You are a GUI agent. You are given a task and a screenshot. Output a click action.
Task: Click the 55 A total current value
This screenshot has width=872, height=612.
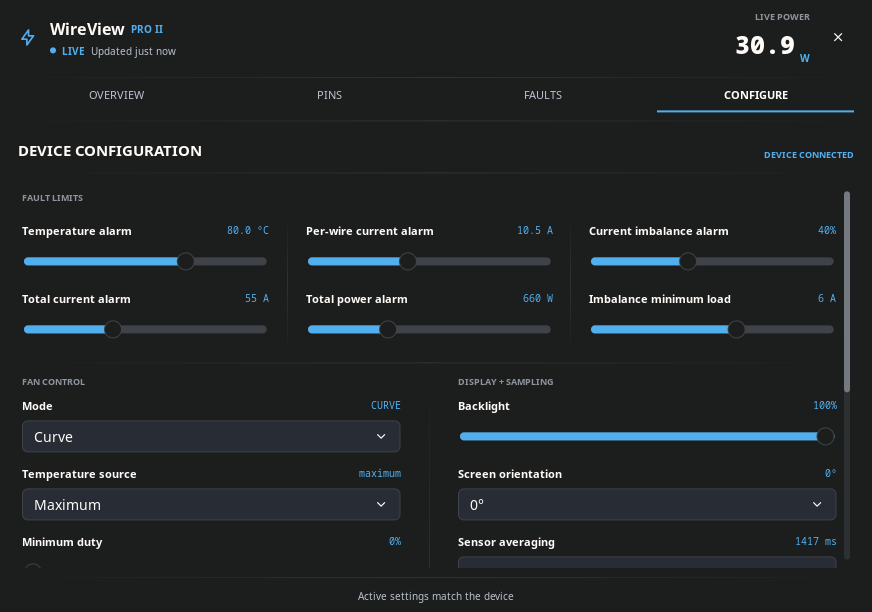pyautogui.click(x=257, y=298)
